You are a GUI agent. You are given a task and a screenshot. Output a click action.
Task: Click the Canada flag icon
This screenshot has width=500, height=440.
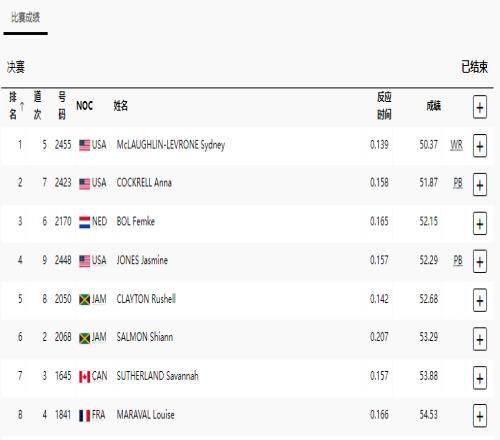[x=85, y=377]
